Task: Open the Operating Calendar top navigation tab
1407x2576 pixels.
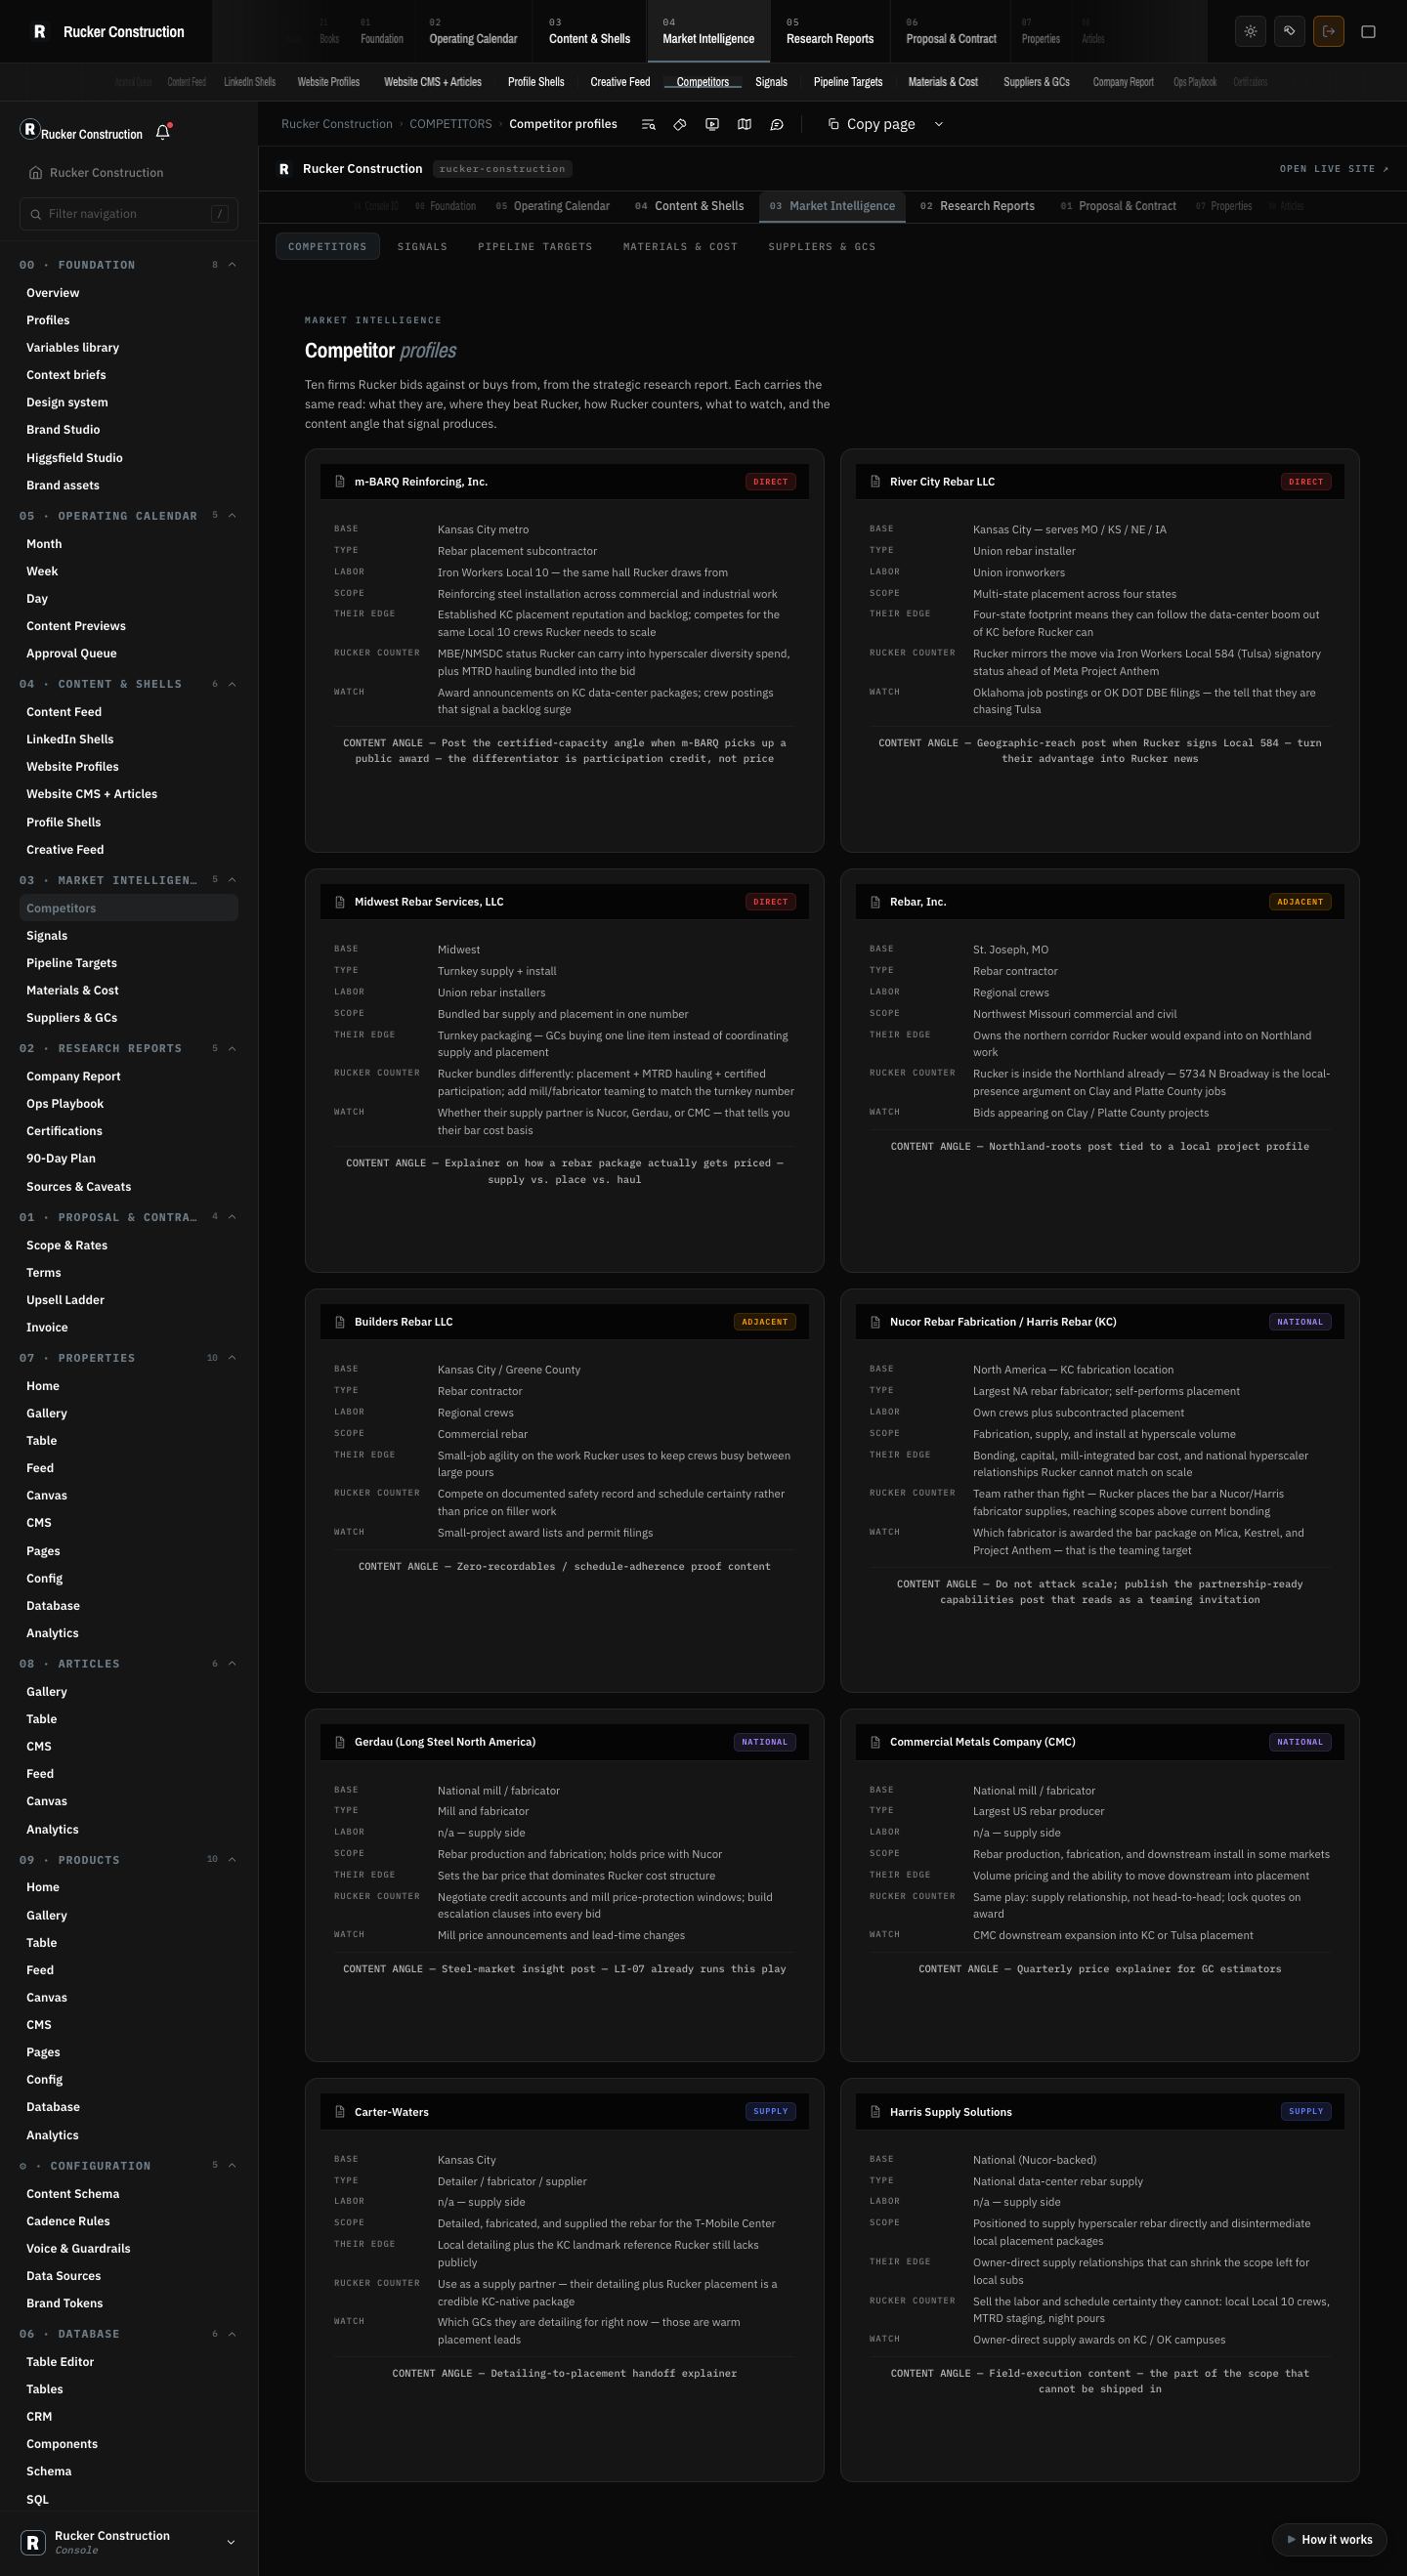Action: 473,31
